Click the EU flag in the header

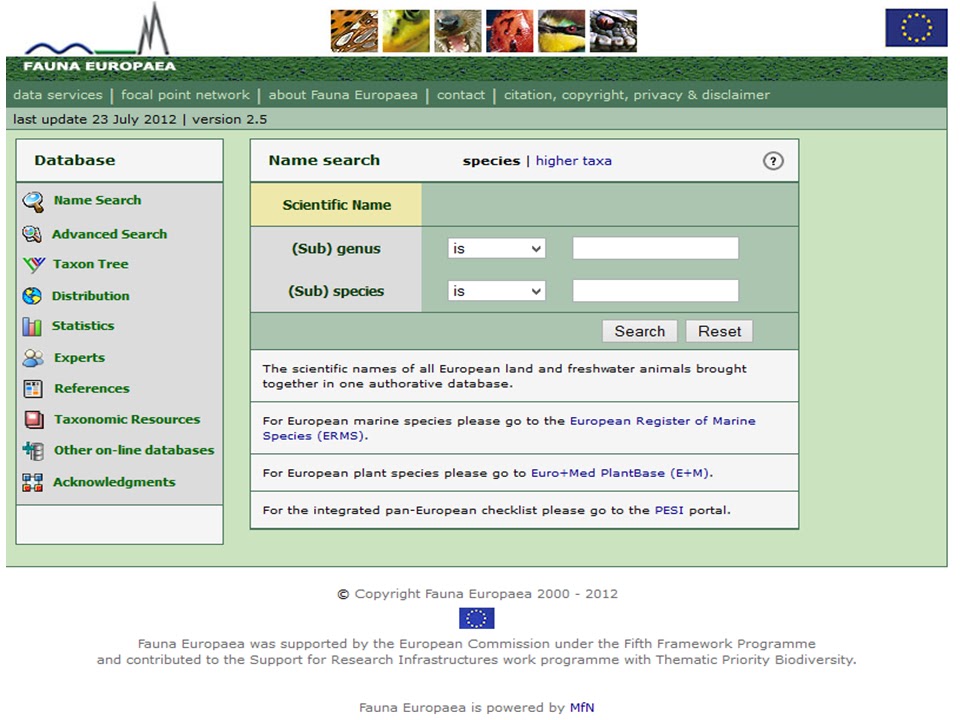(x=916, y=28)
